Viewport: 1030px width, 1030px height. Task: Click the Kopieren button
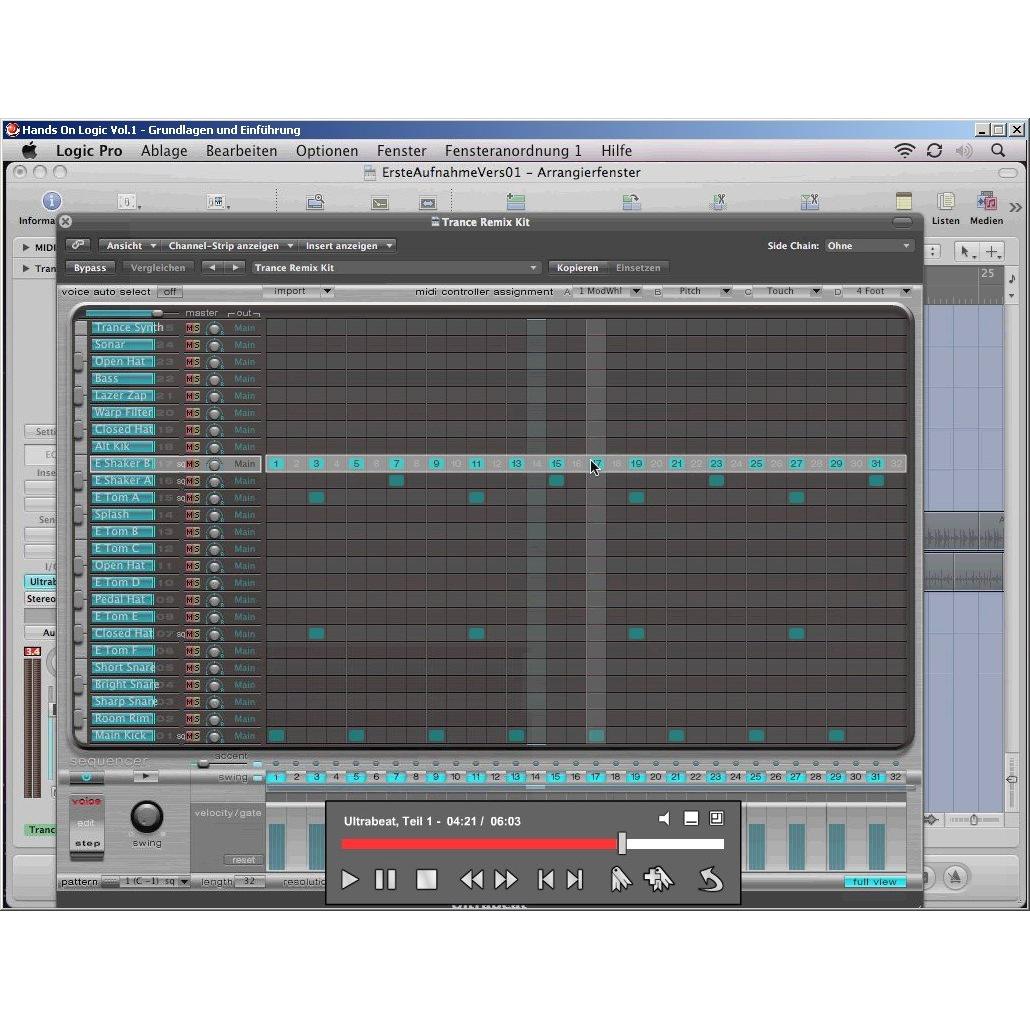point(577,267)
